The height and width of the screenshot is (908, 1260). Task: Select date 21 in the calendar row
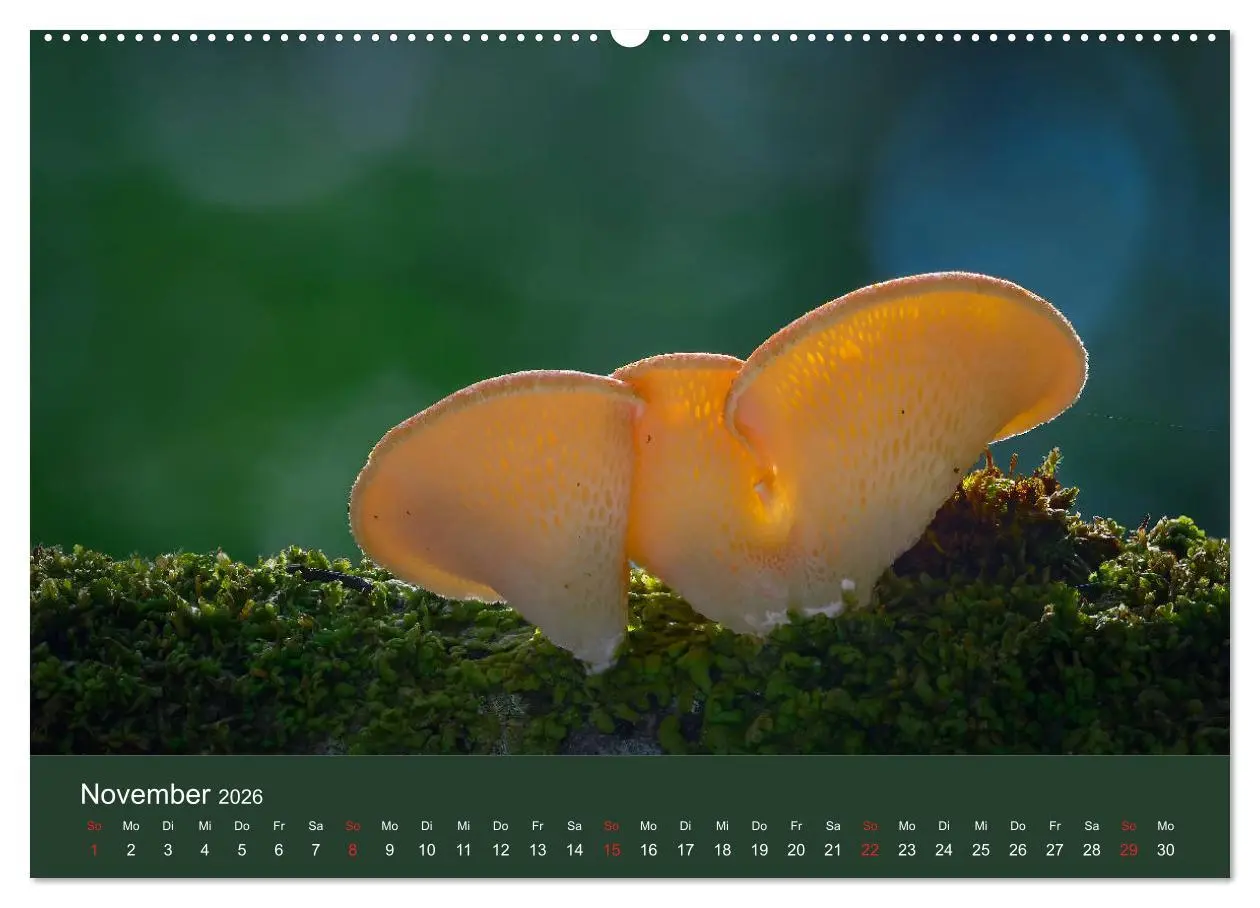833,850
